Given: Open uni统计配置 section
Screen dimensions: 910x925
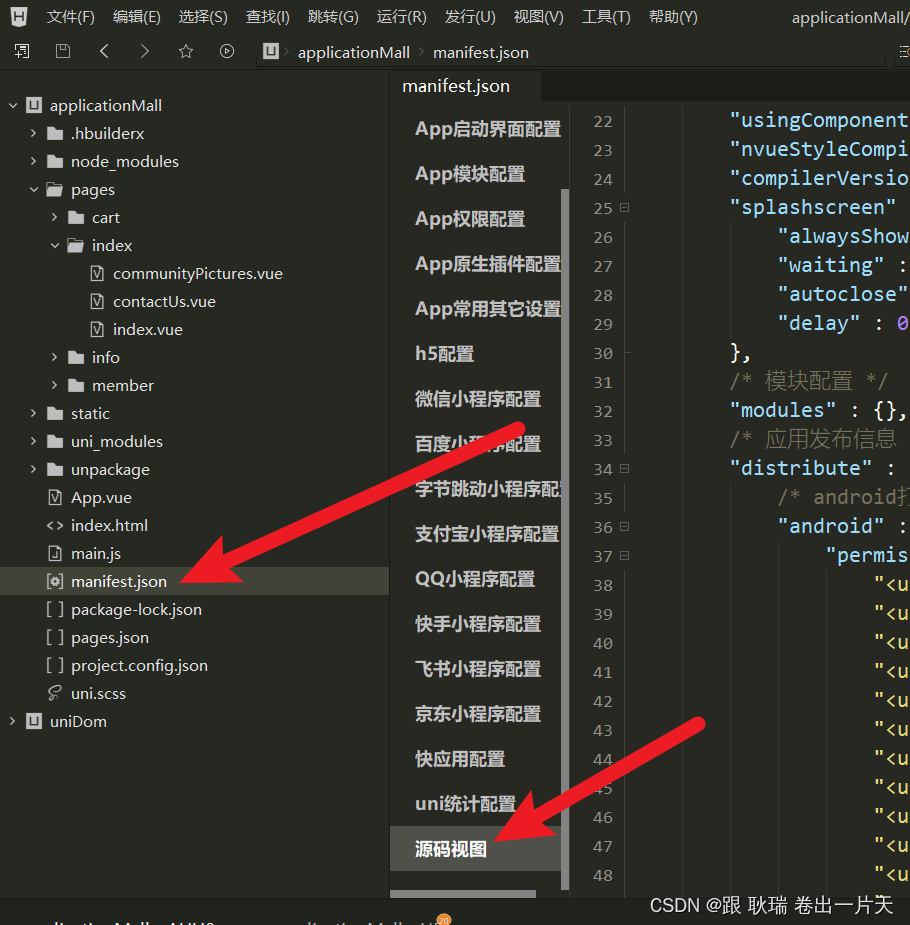Looking at the screenshot, I should point(465,803).
